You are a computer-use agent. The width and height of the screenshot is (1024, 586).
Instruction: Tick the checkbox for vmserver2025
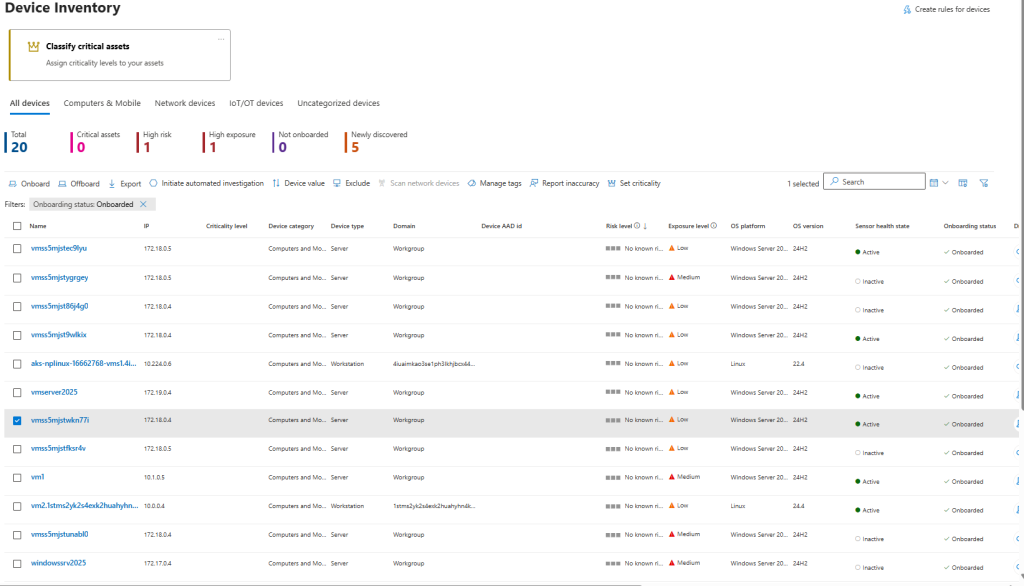(17, 392)
